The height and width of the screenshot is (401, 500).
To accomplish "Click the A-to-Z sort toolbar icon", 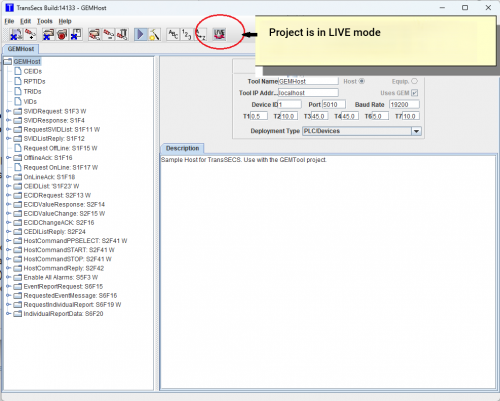I will pyautogui.click(x=201, y=34).
